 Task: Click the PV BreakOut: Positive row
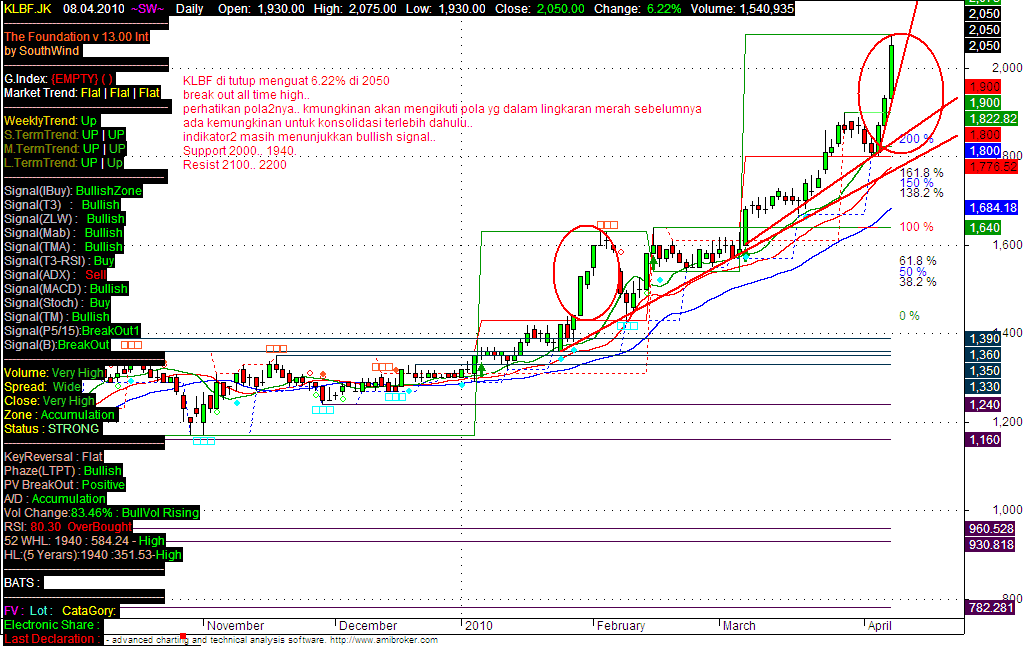[65, 485]
